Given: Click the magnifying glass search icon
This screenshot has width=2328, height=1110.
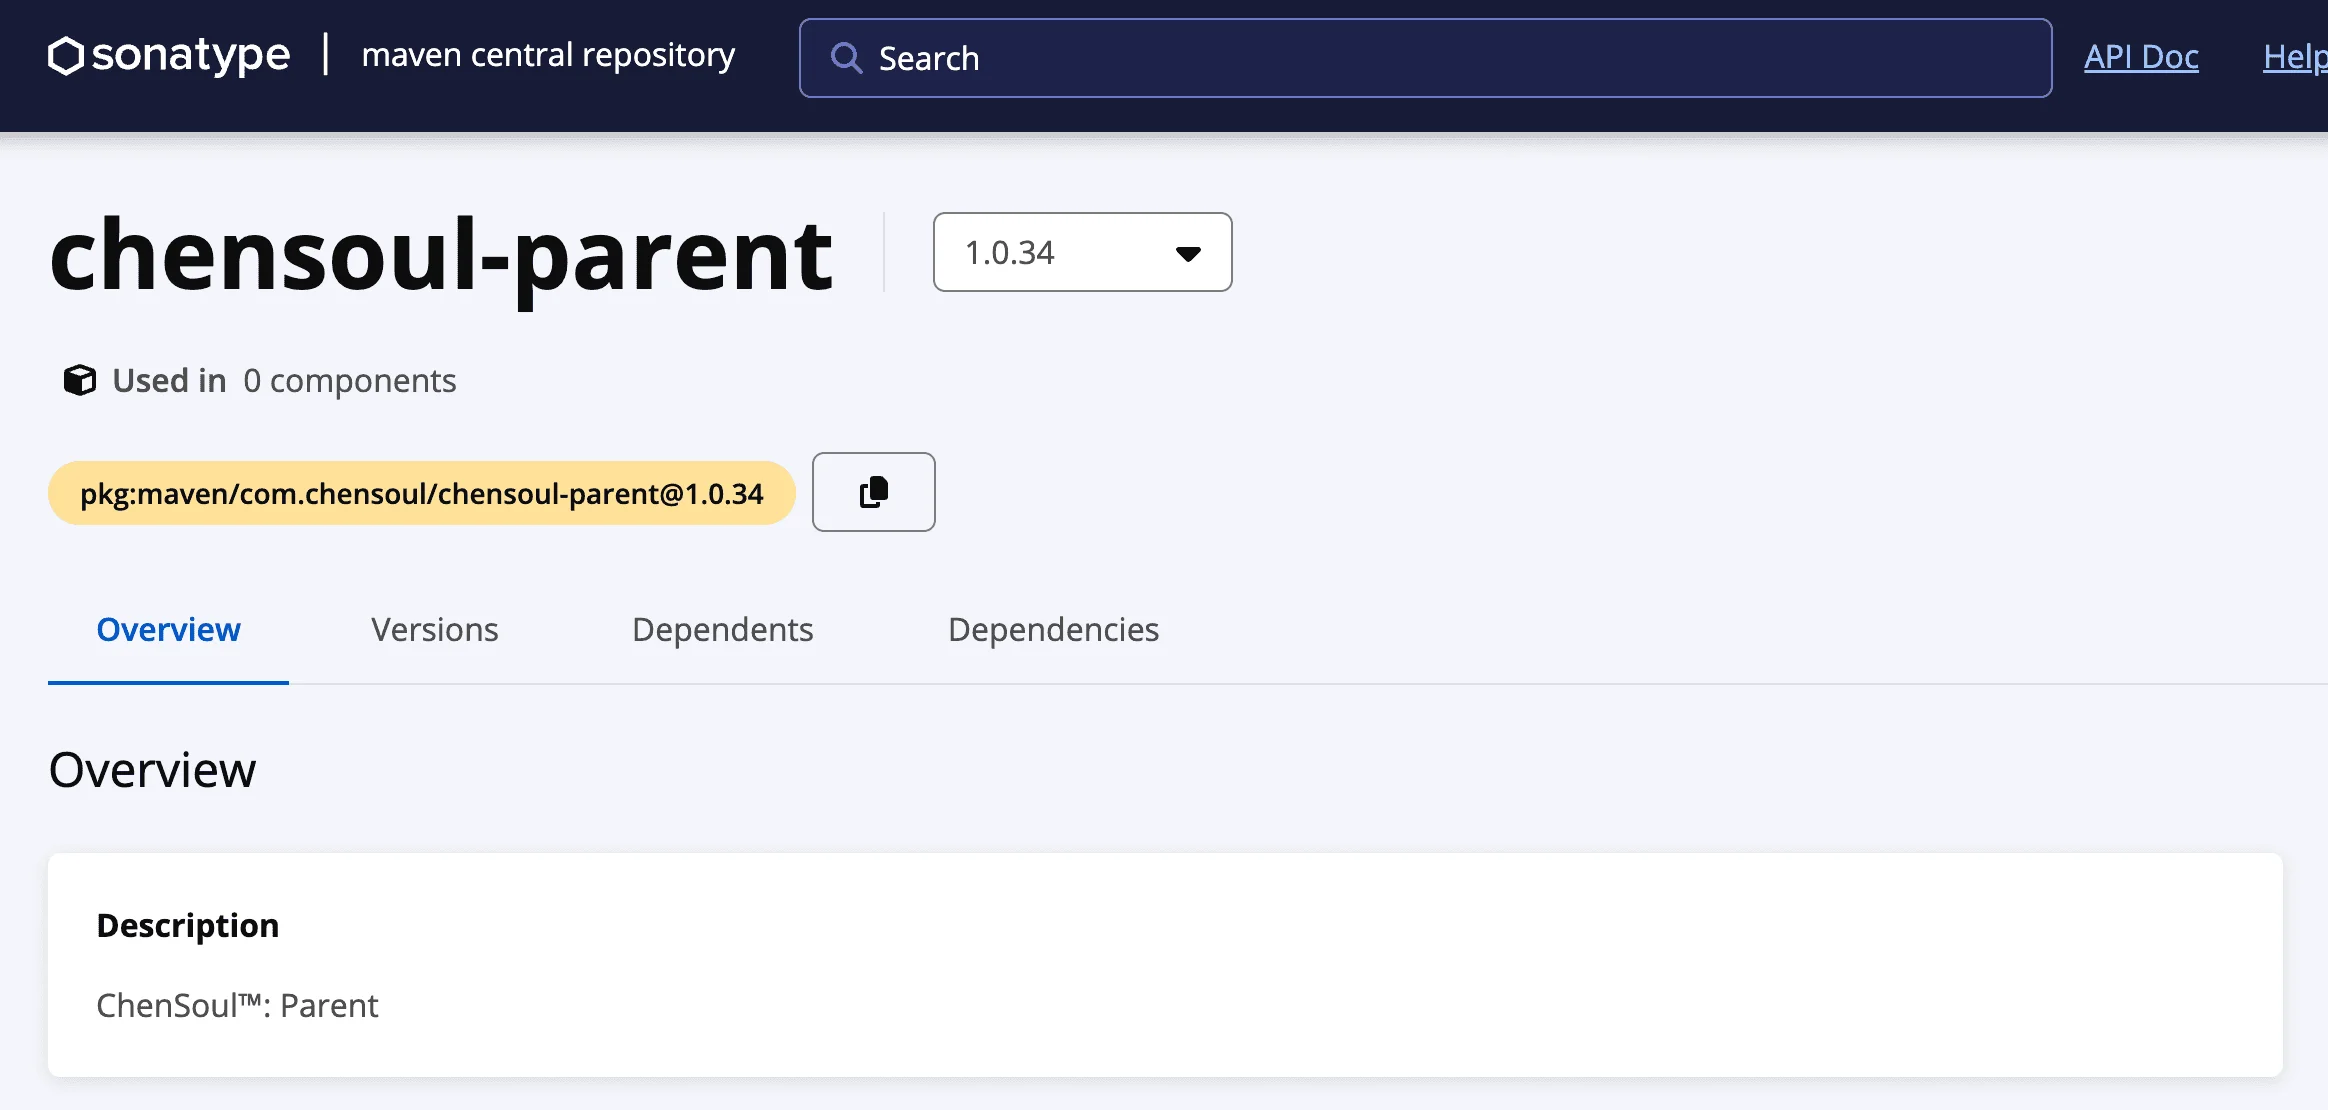Looking at the screenshot, I should coord(846,58).
